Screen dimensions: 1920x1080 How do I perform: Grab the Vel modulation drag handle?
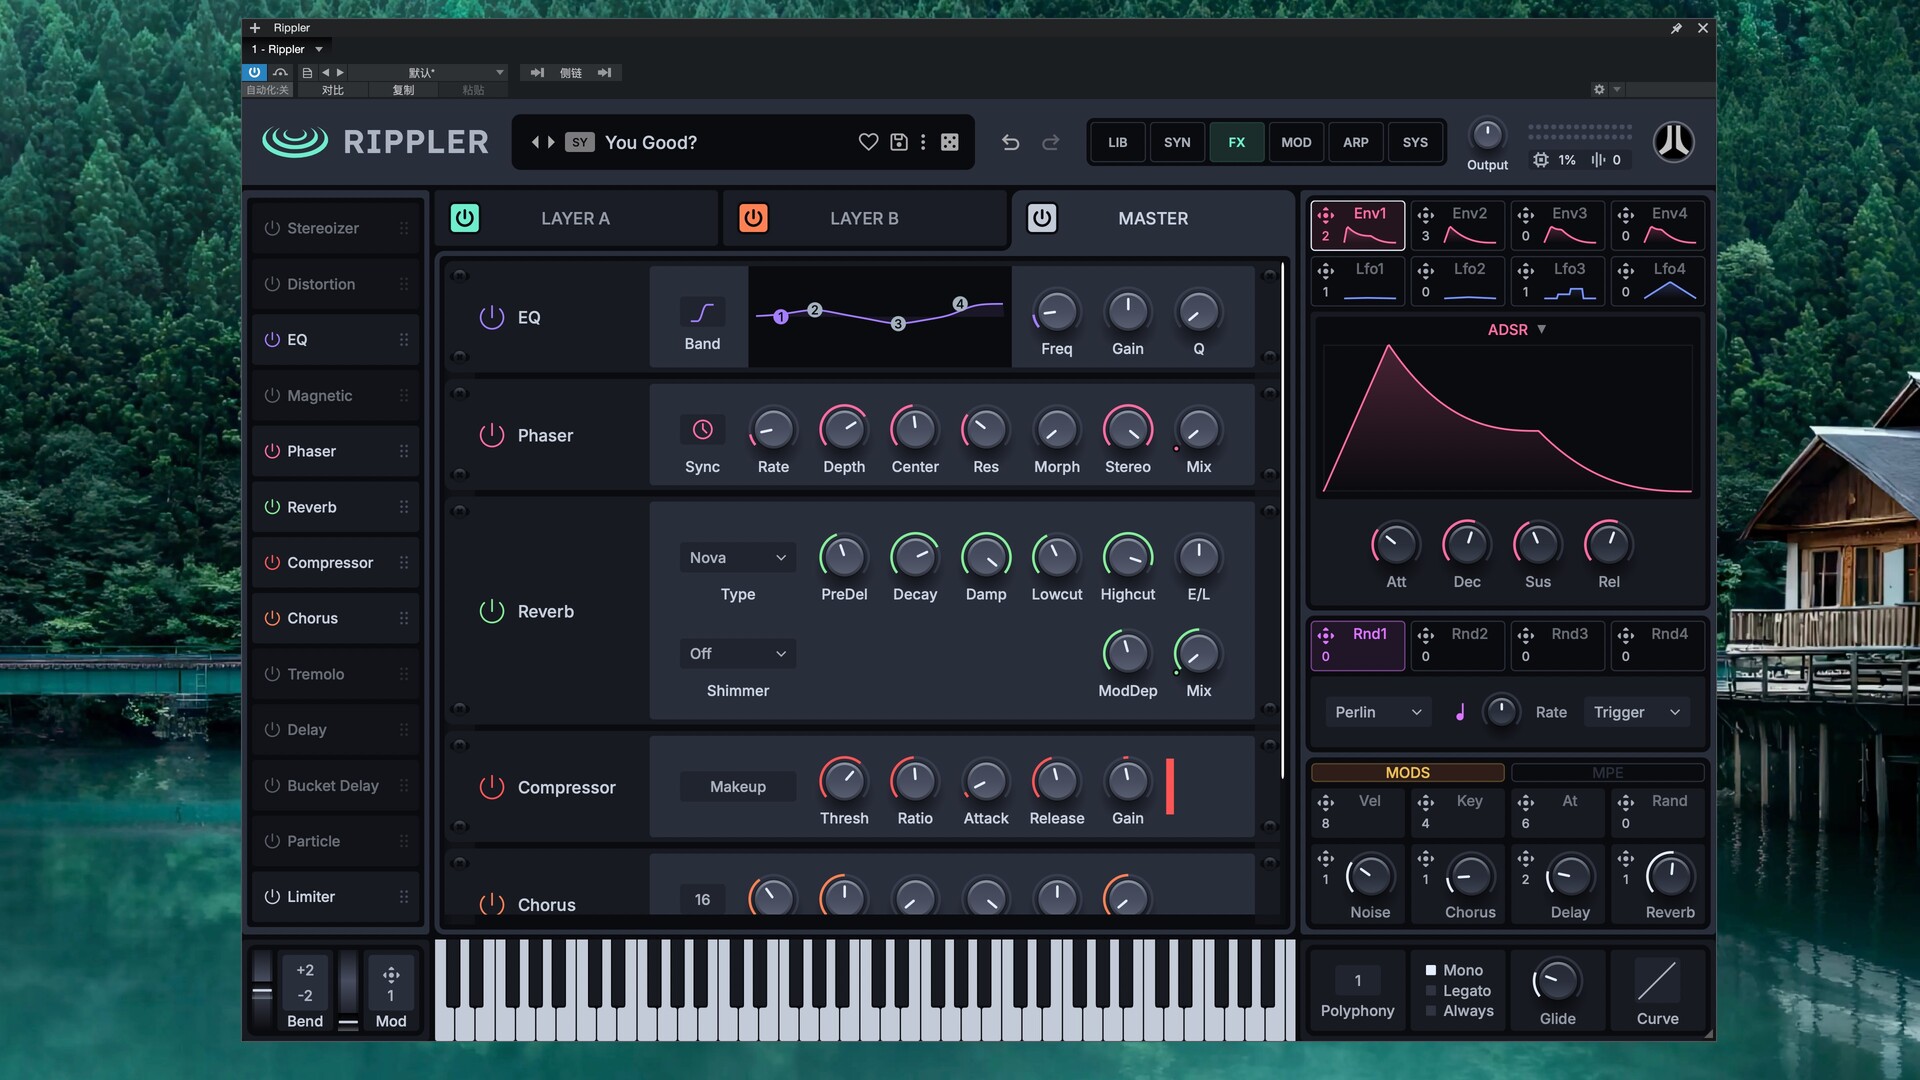point(1326,802)
